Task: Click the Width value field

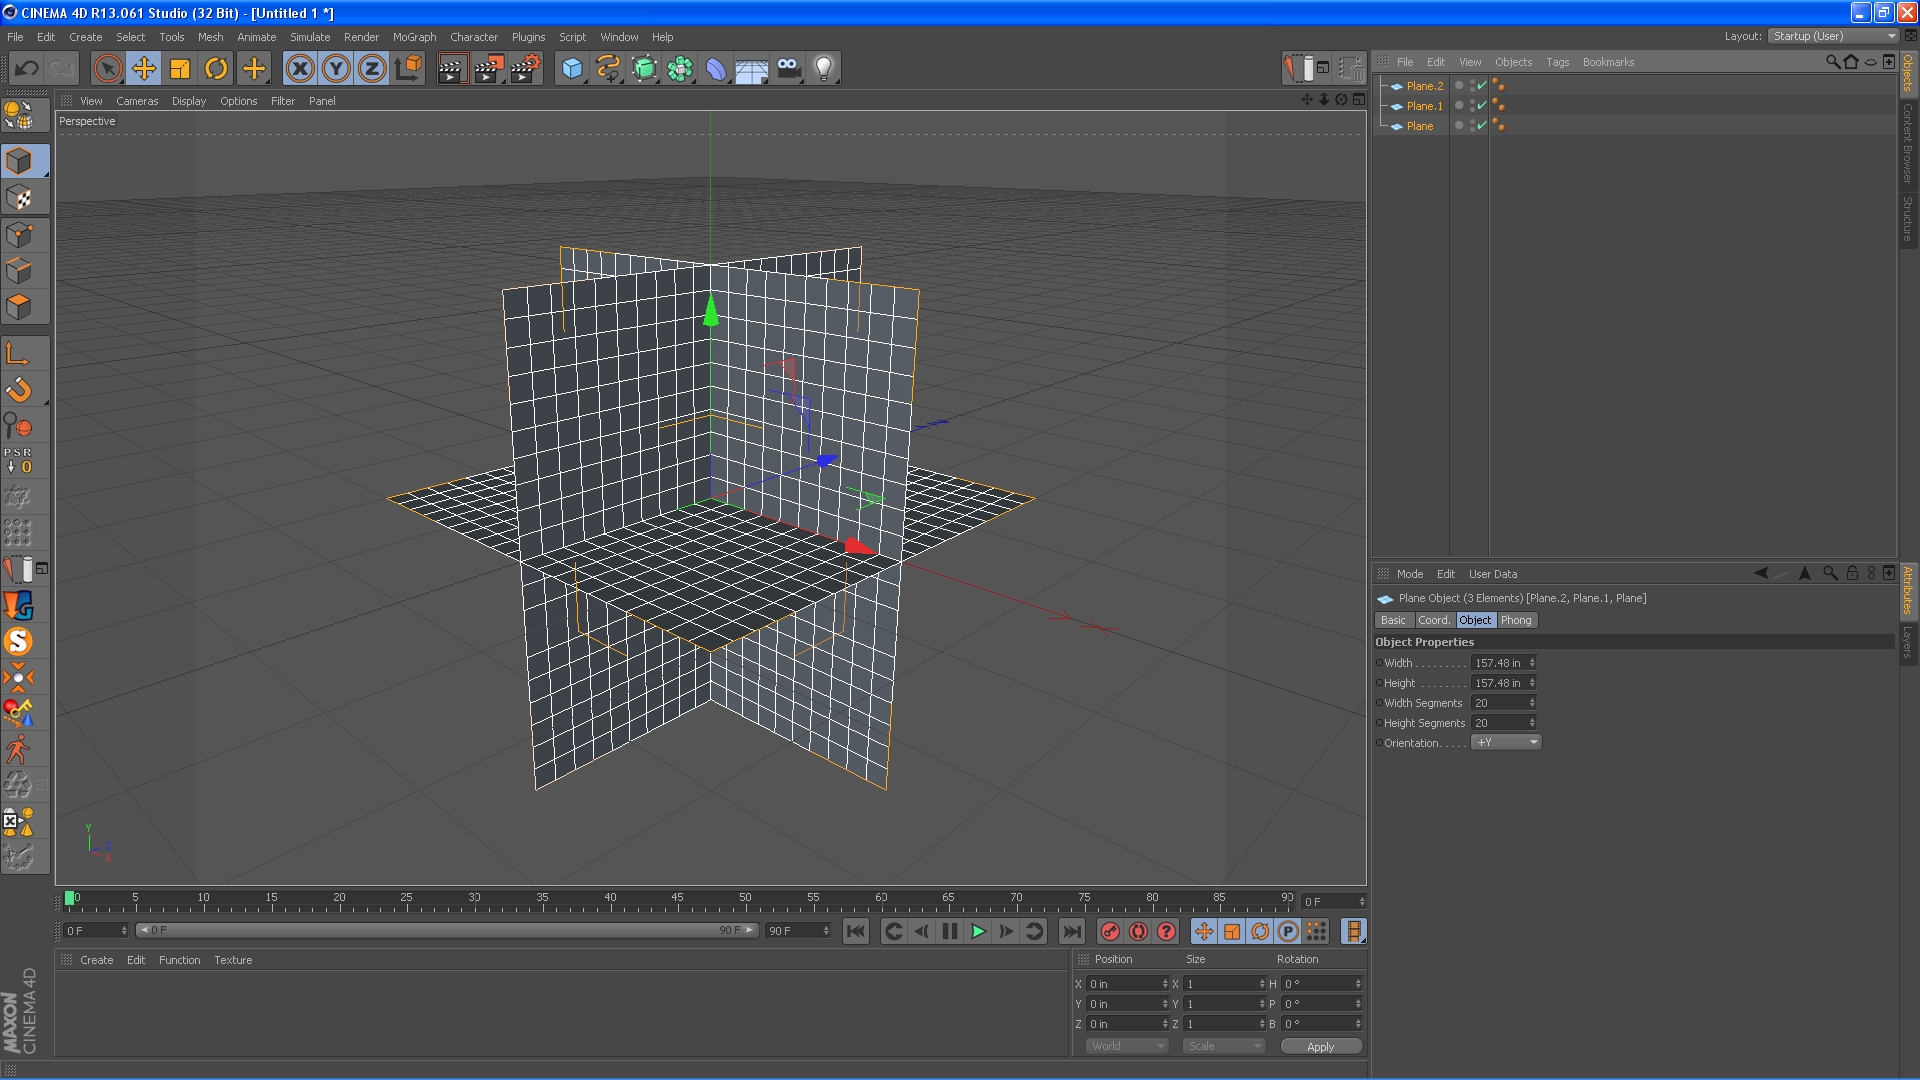Action: [x=1498, y=663]
